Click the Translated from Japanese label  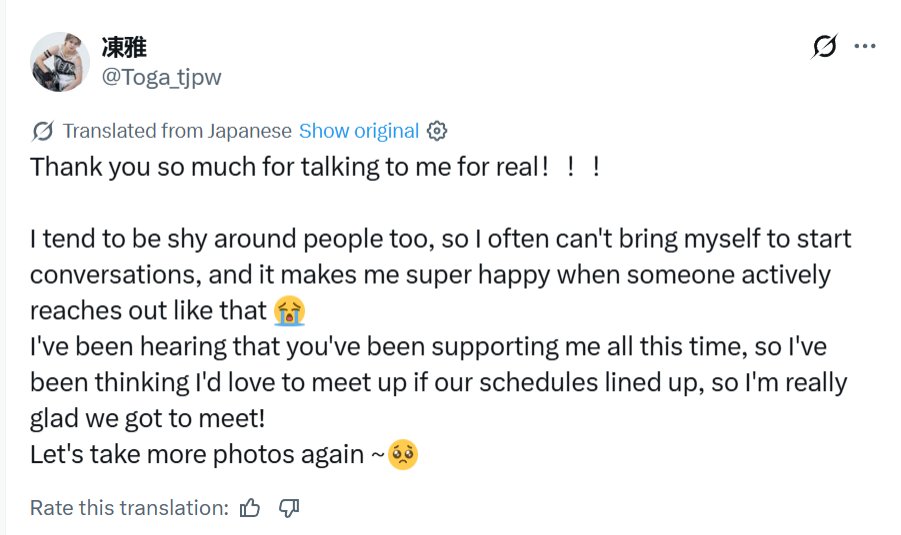tap(177, 131)
